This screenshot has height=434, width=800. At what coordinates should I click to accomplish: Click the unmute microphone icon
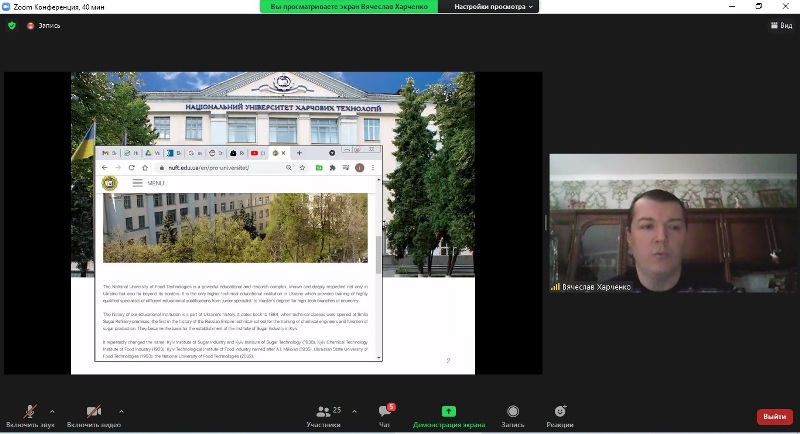[30, 411]
